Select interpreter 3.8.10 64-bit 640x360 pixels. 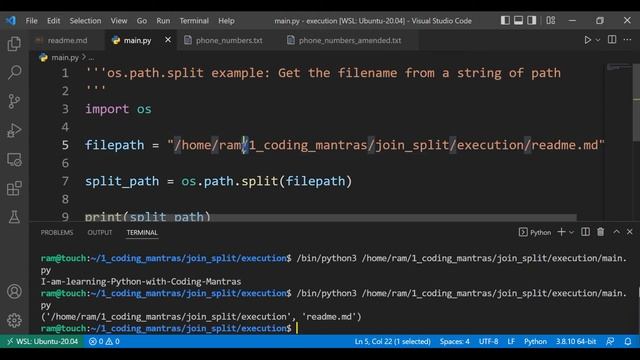tap(576, 341)
